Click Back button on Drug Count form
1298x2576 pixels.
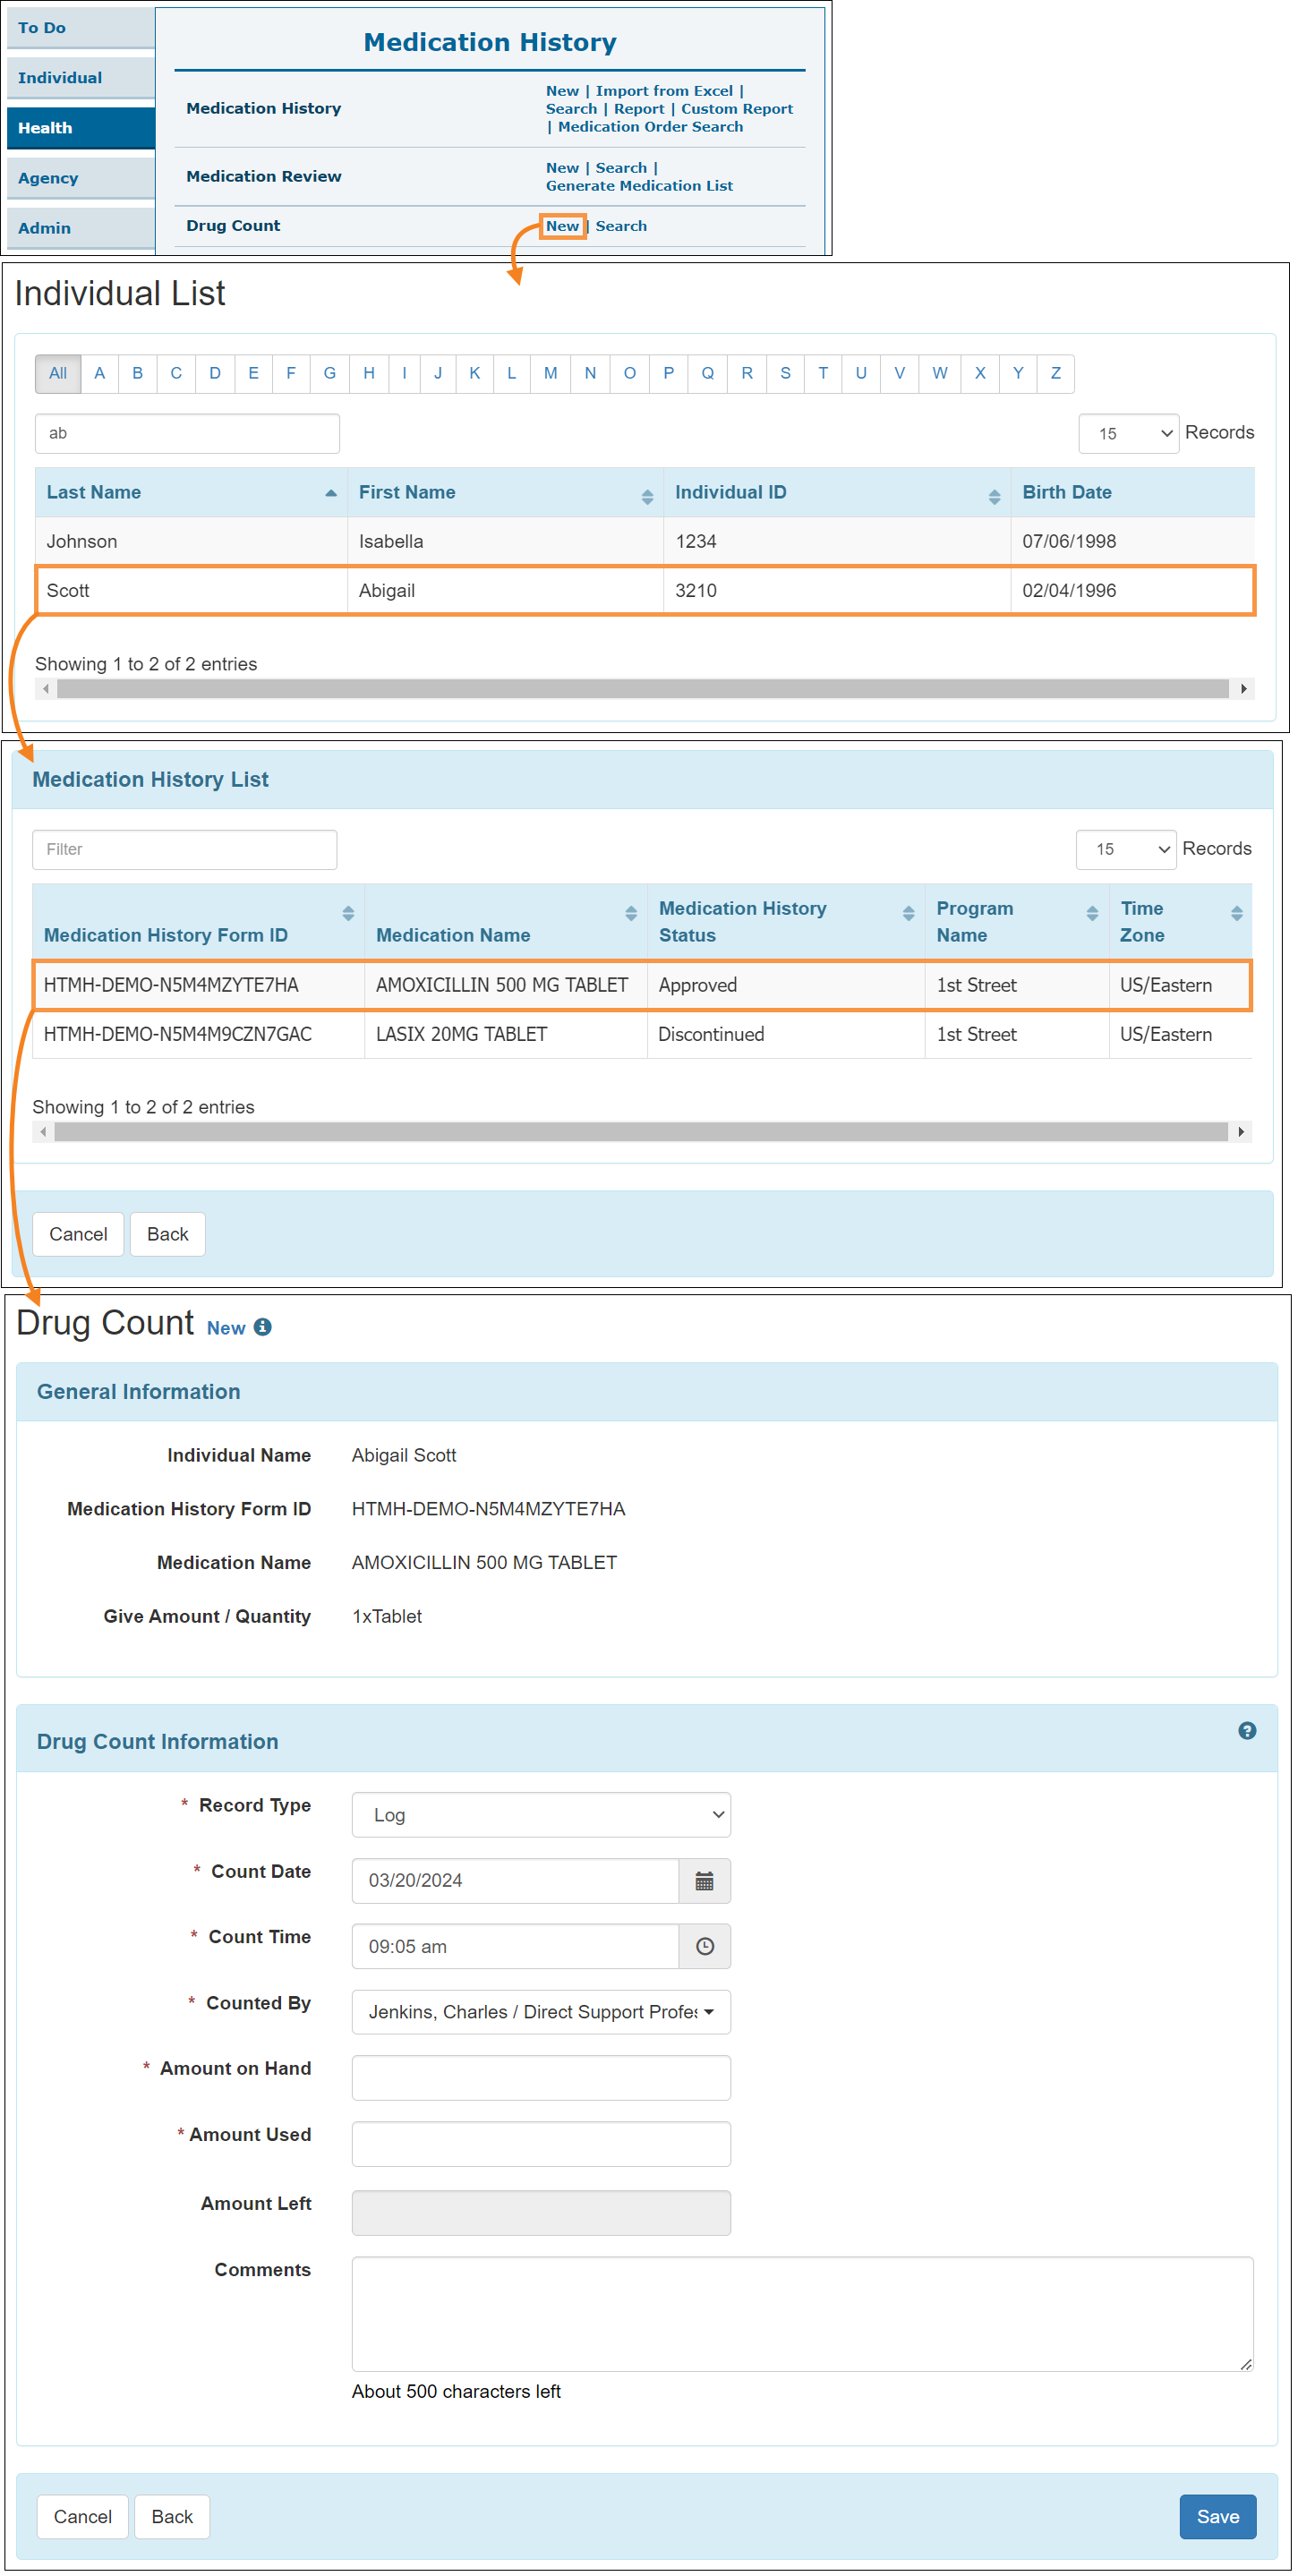tap(172, 2517)
